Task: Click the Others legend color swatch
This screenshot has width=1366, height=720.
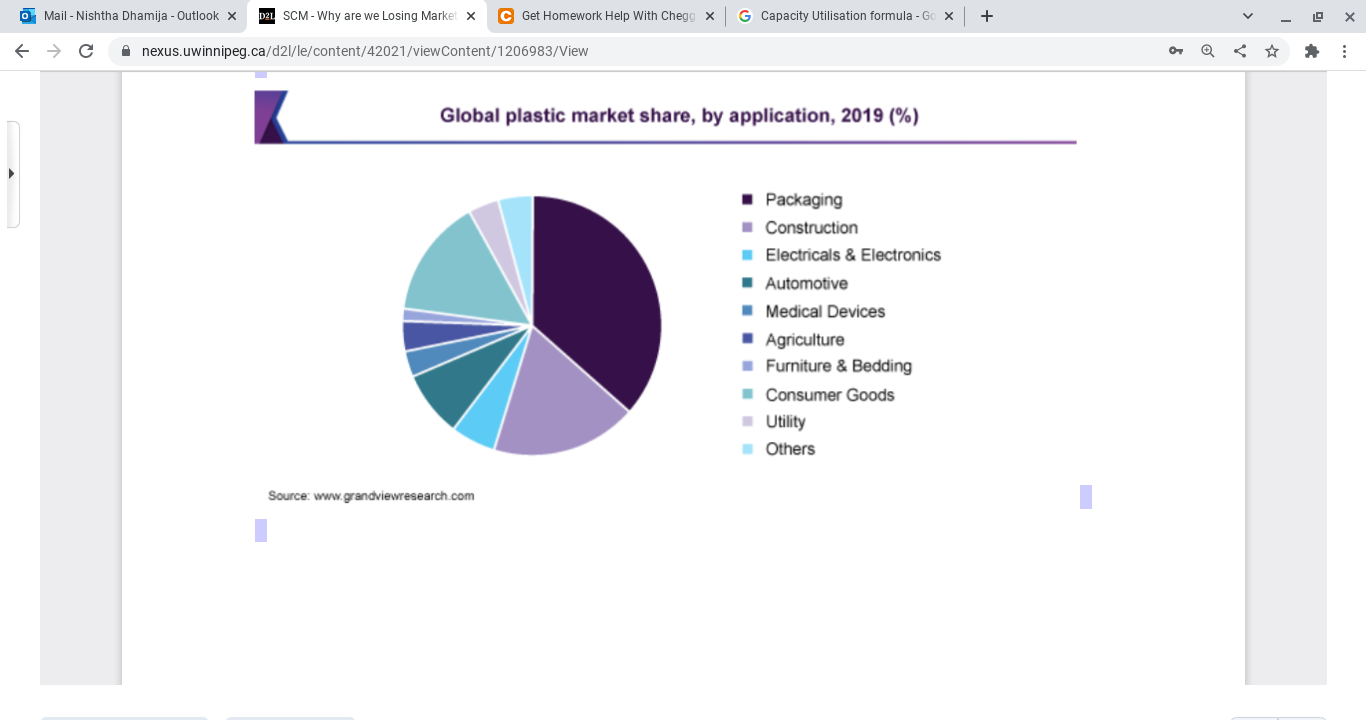Action: click(747, 449)
